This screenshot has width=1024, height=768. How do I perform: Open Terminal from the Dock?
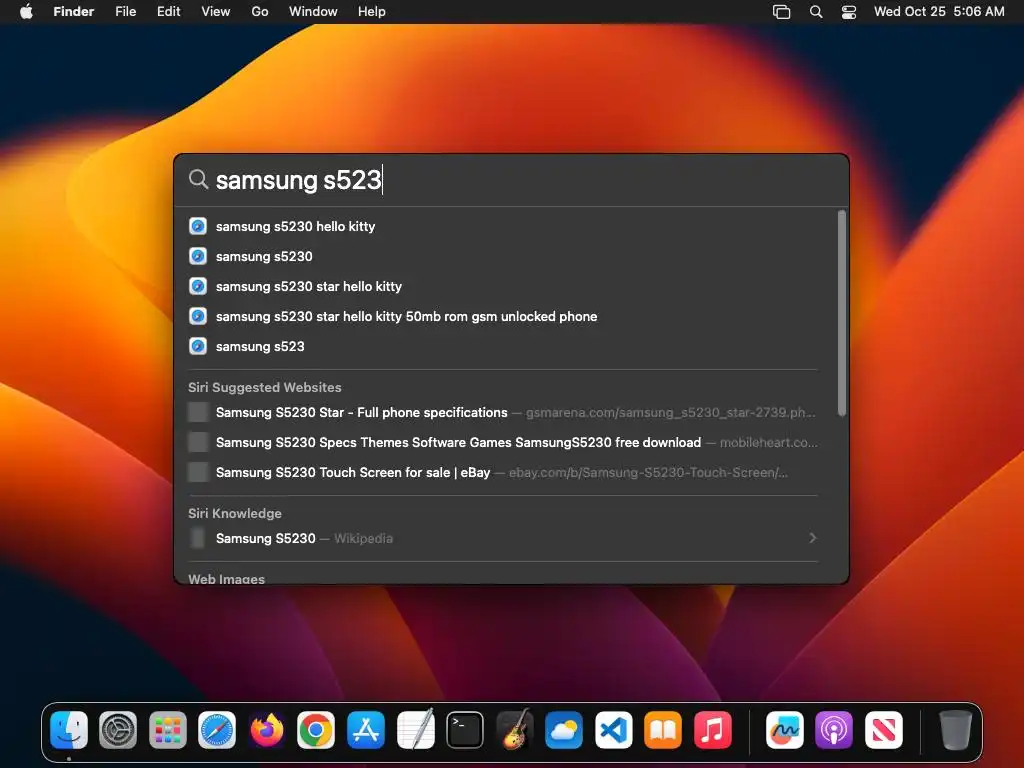pos(465,729)
